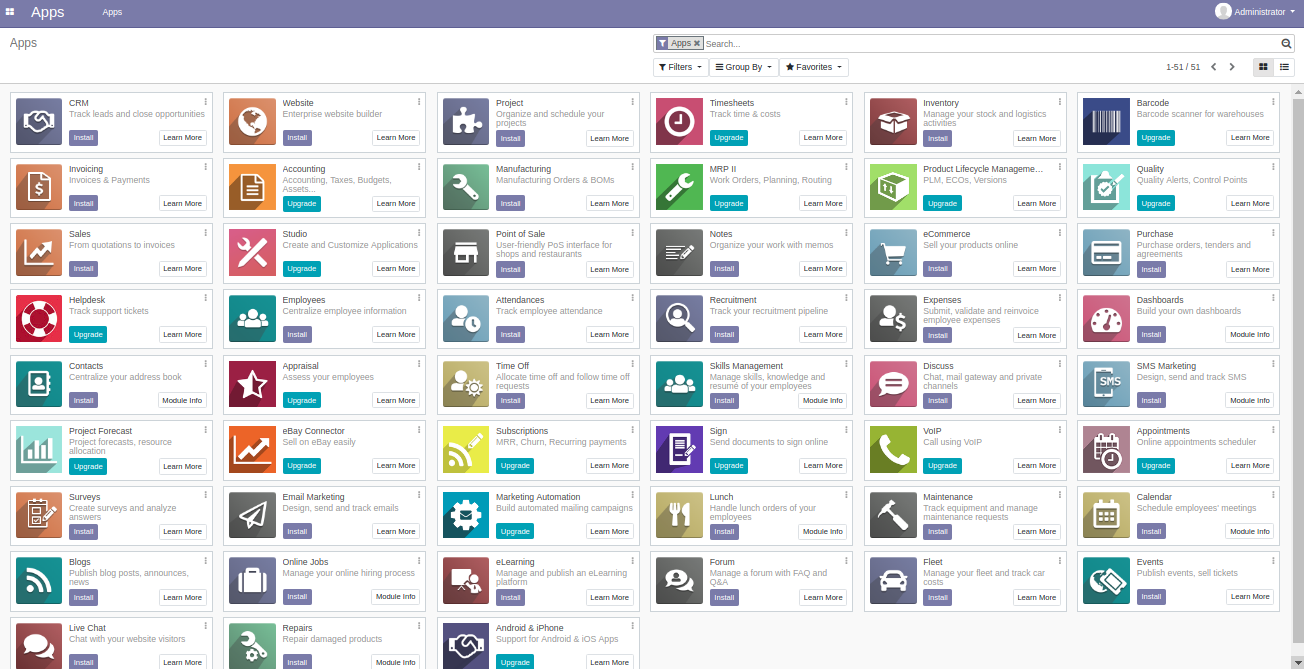Upgrade the Timesheets app
1304x669 pixels.
click(x=728, y=138)
